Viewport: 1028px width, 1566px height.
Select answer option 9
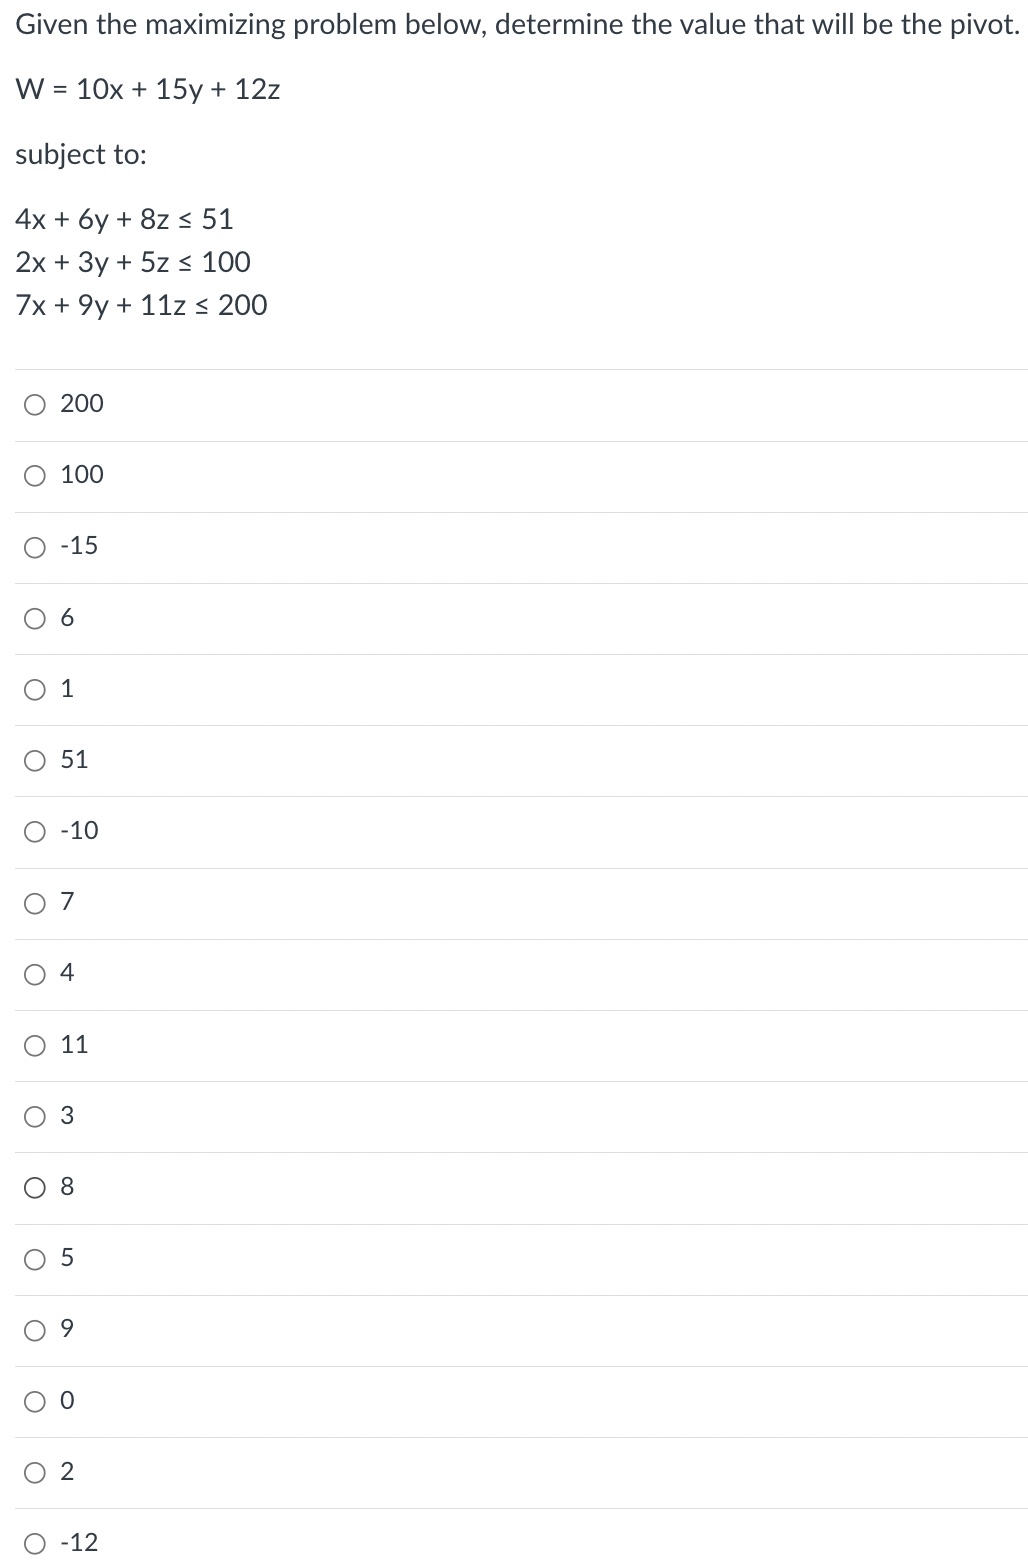click(x=35, y=1329)
